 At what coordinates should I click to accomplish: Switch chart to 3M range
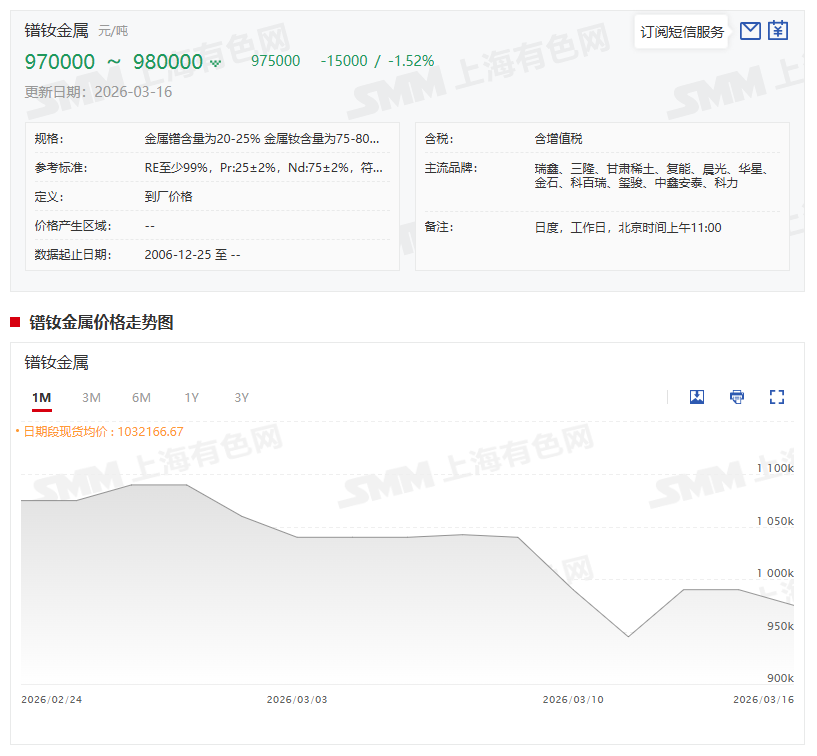tap(91, 398)
